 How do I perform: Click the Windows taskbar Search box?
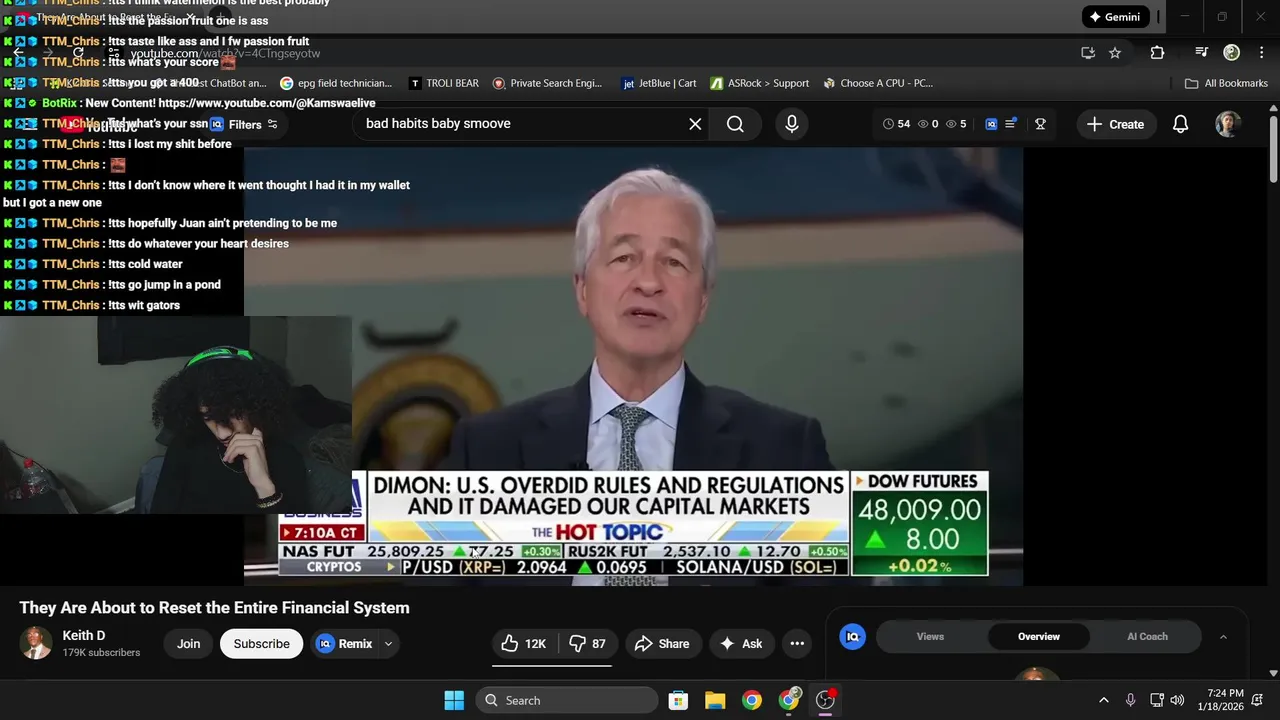click(567, 700)
